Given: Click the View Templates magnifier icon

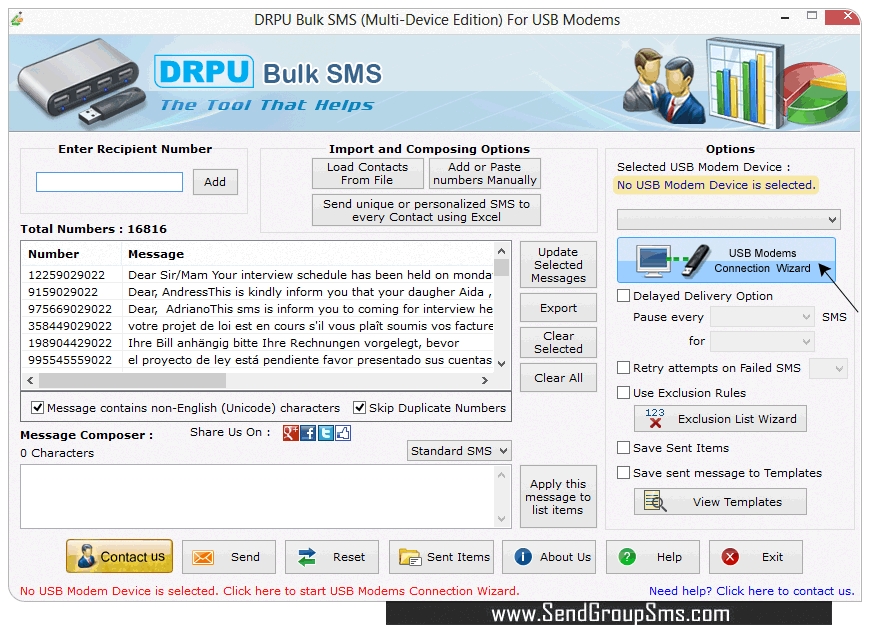Looking at the screenshot, I should (655, 501).
